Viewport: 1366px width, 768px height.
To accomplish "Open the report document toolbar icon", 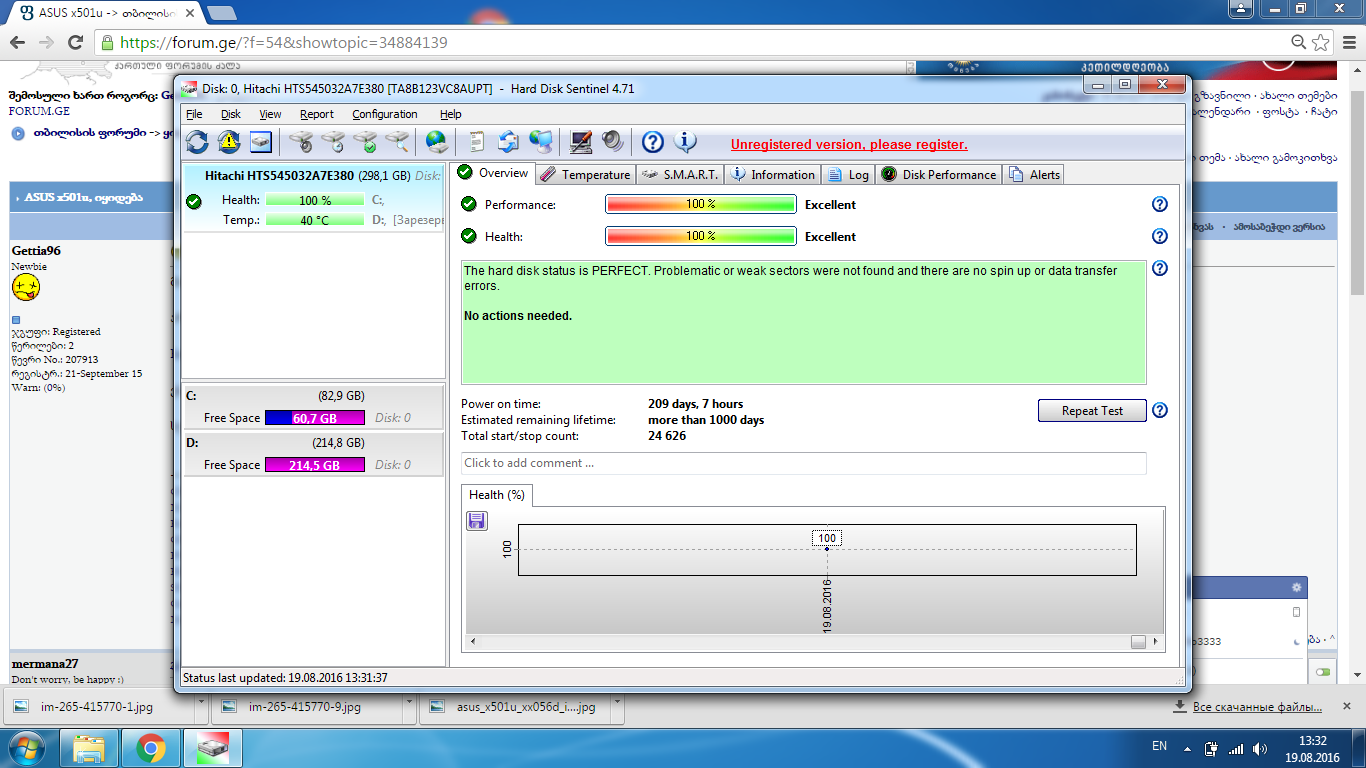I will tap(477, 142).
